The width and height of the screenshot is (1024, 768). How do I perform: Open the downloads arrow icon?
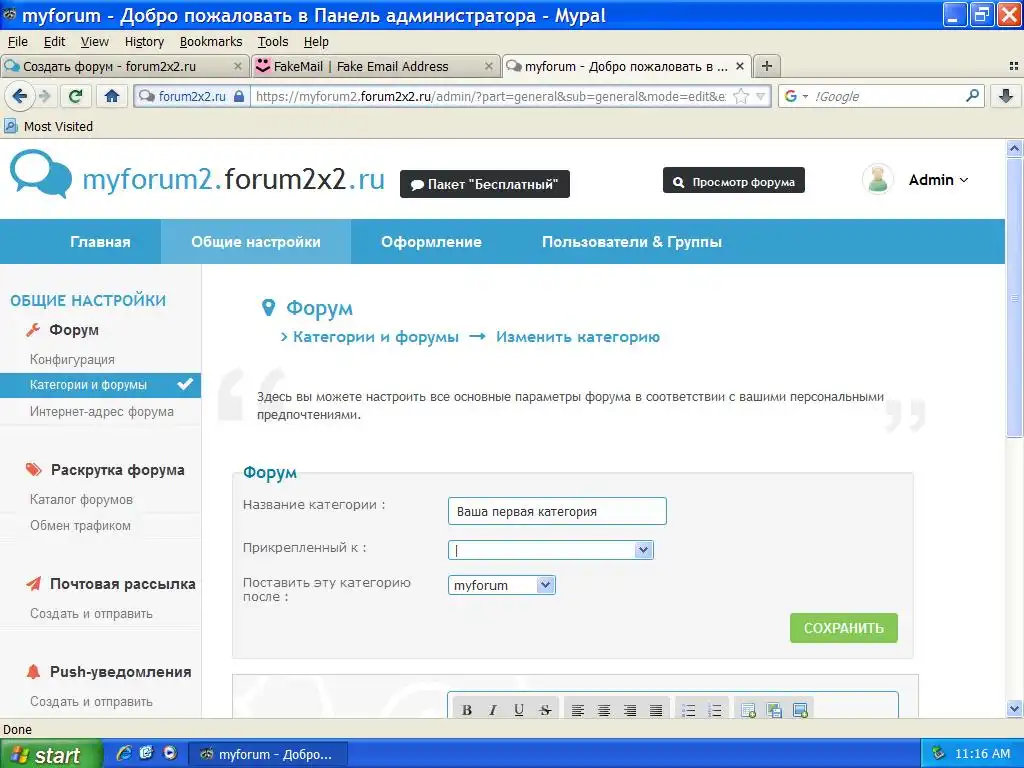click(1006, 96)
